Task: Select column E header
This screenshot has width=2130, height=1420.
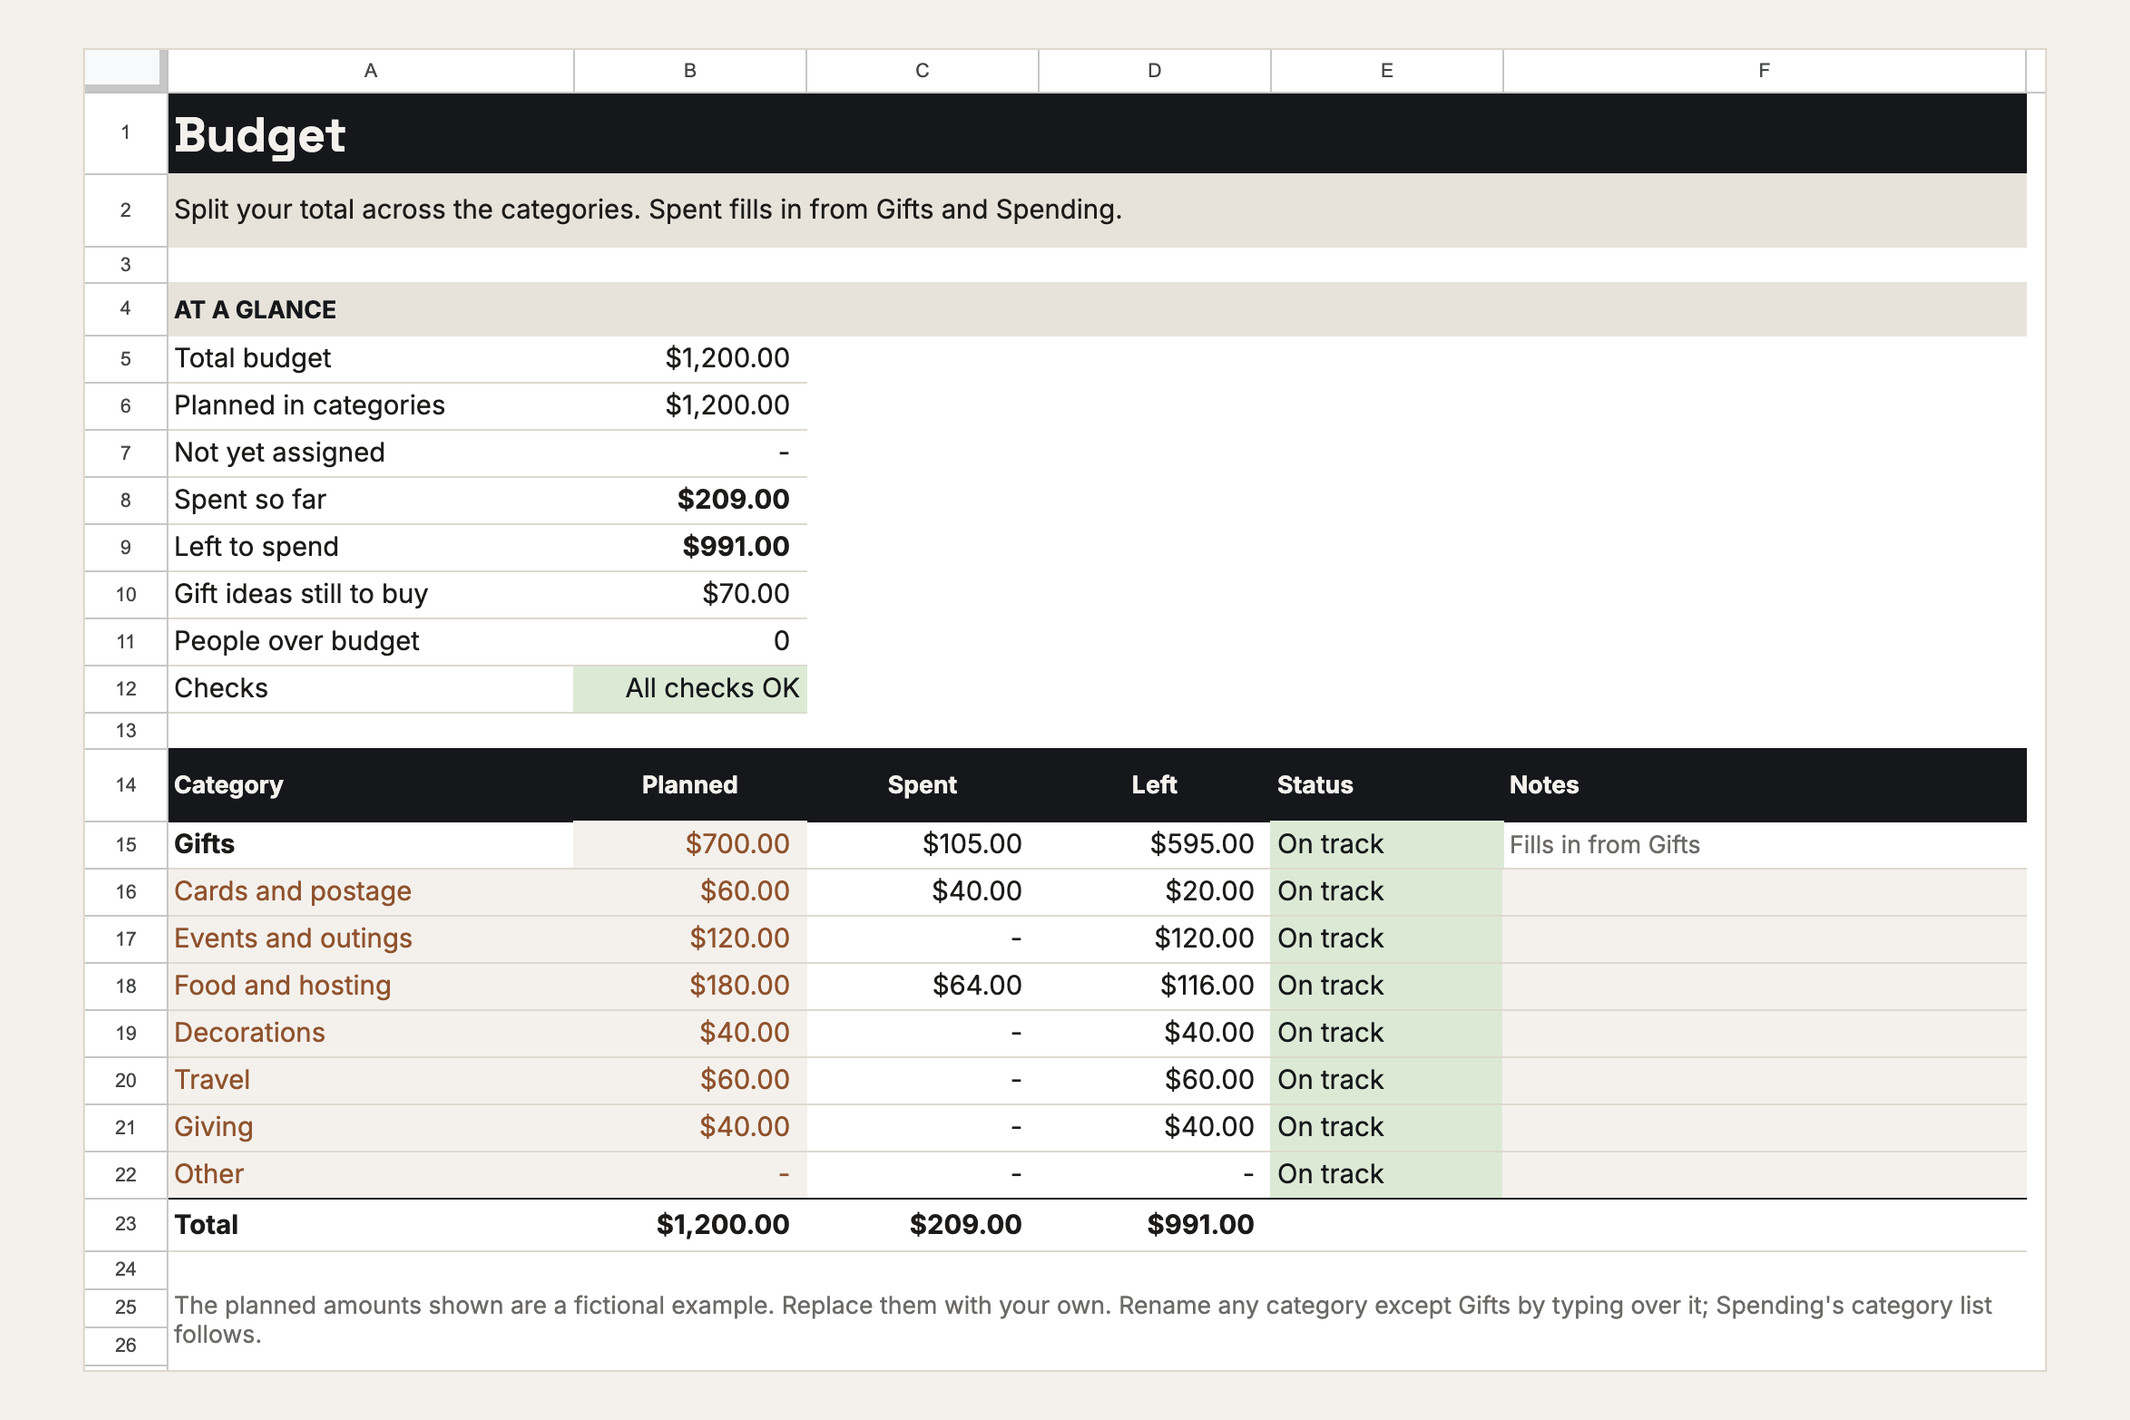Action: point(1386,70)
